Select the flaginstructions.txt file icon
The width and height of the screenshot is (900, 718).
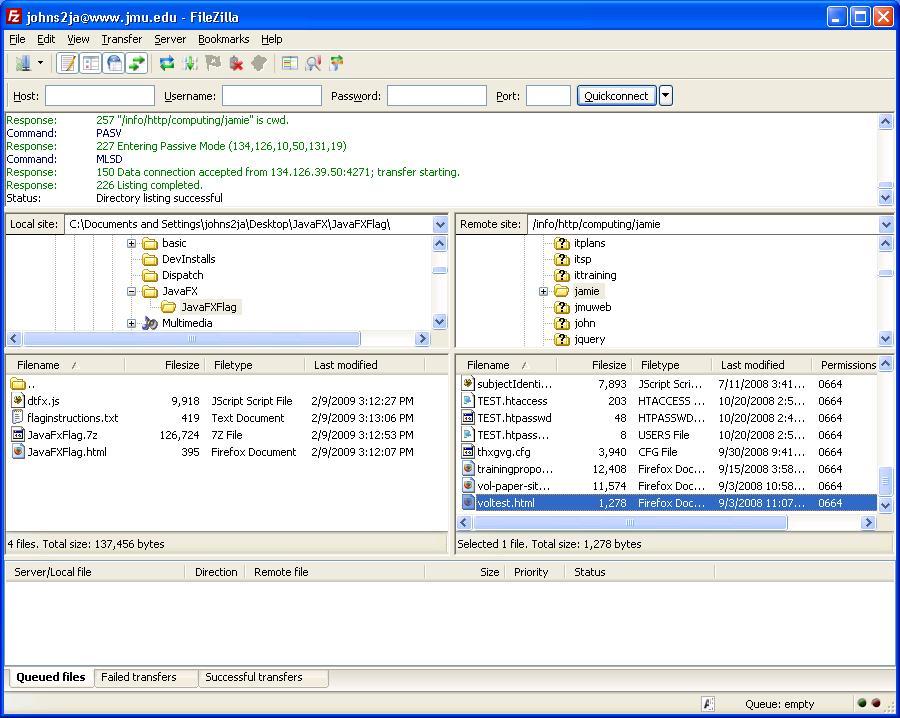coord(18,417)
